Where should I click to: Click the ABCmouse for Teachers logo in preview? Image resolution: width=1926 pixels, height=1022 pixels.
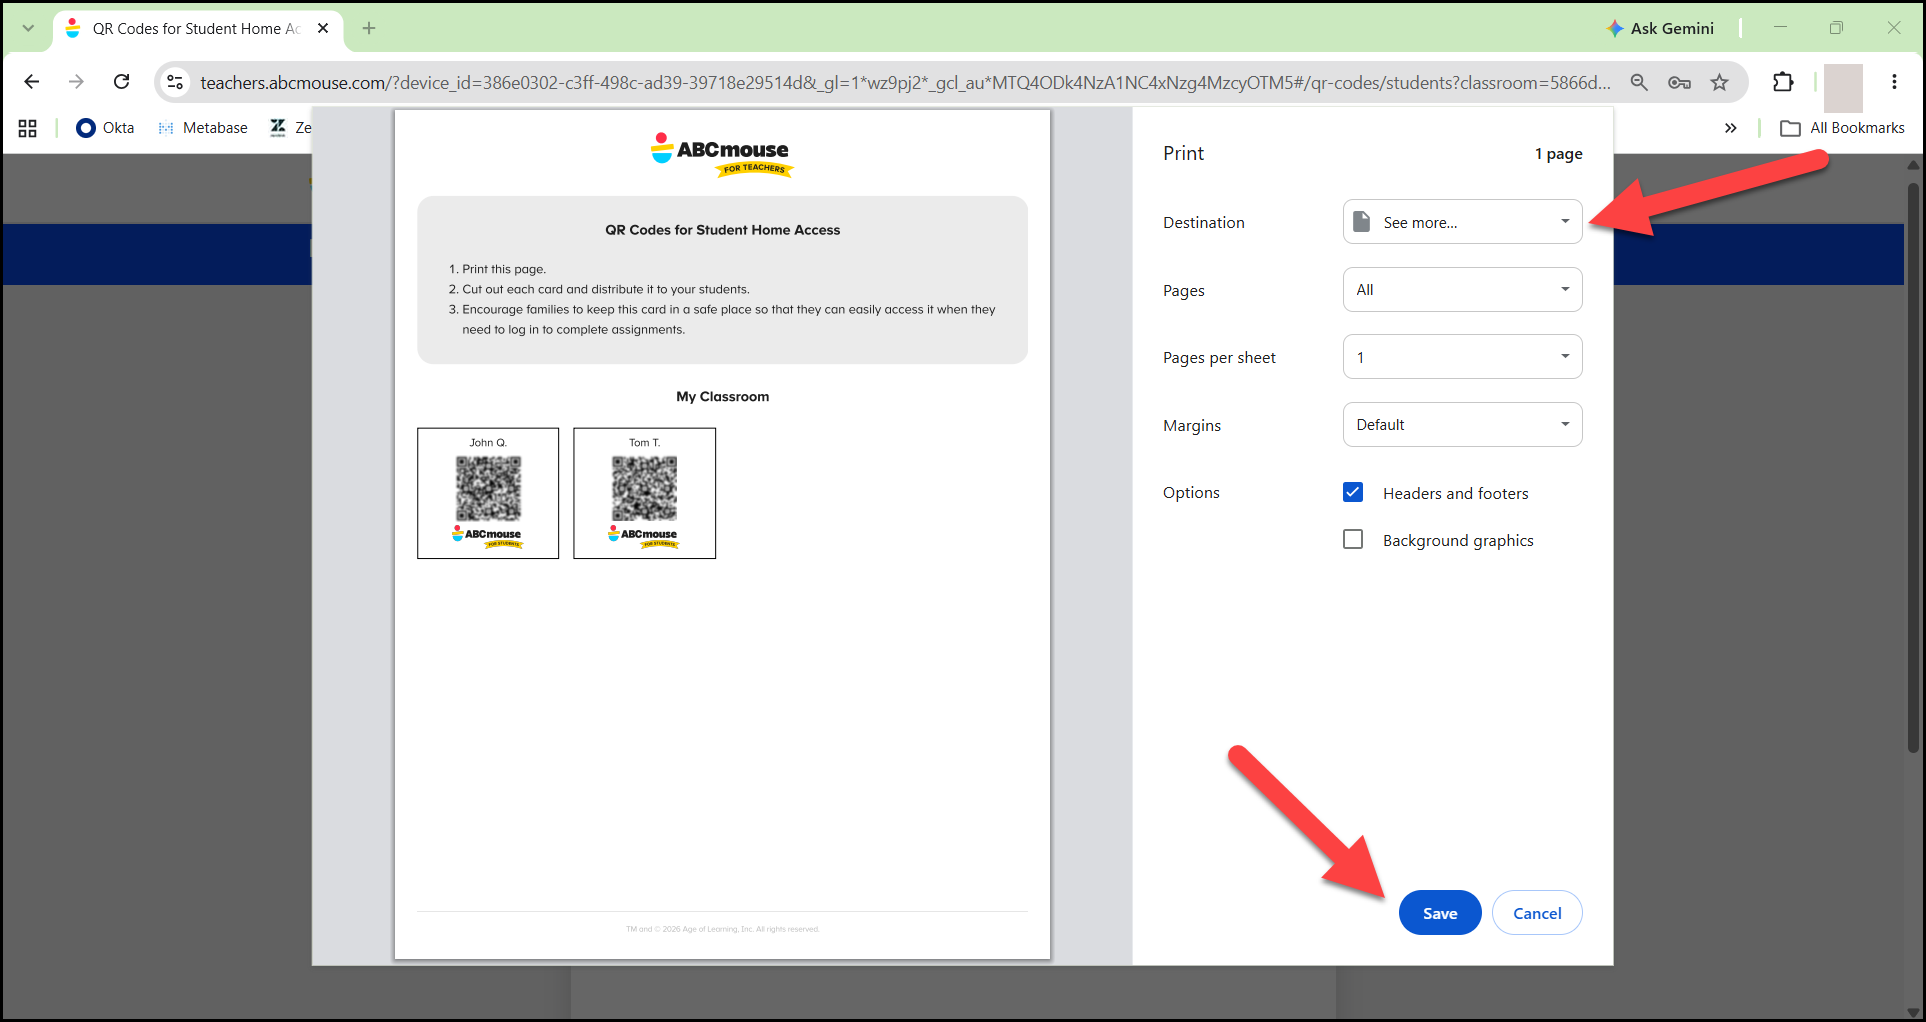721,155
